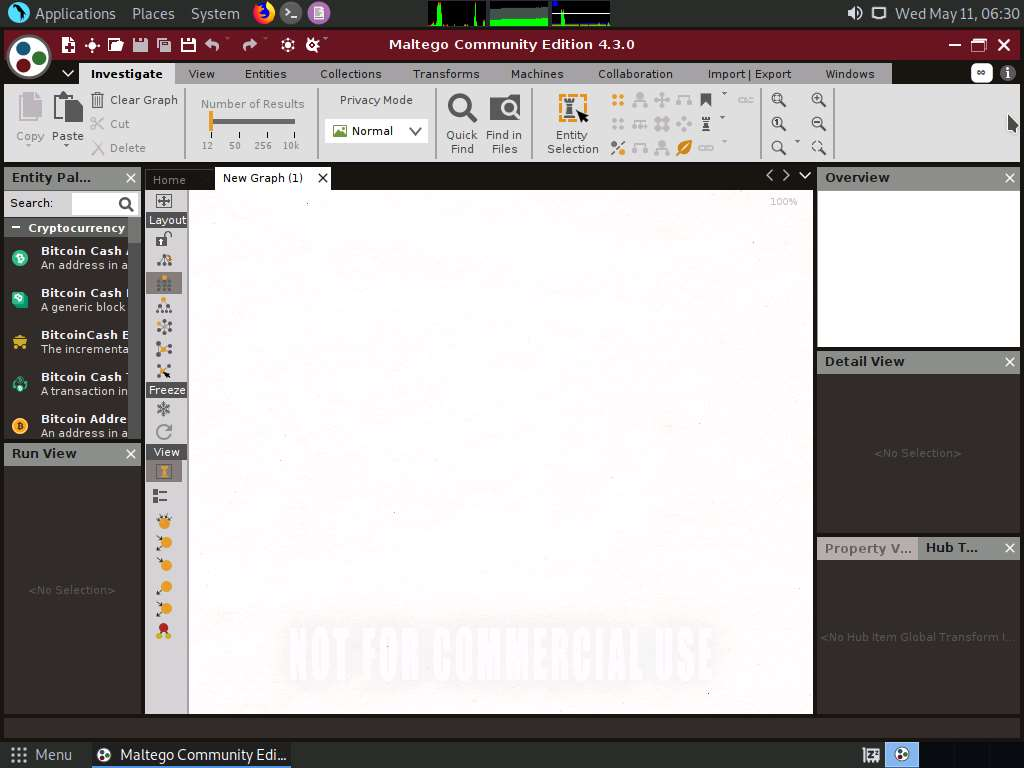This screenshot has width=1024, height=768.
Task: Switch to the Home graph tab
Action: (169, 180)
